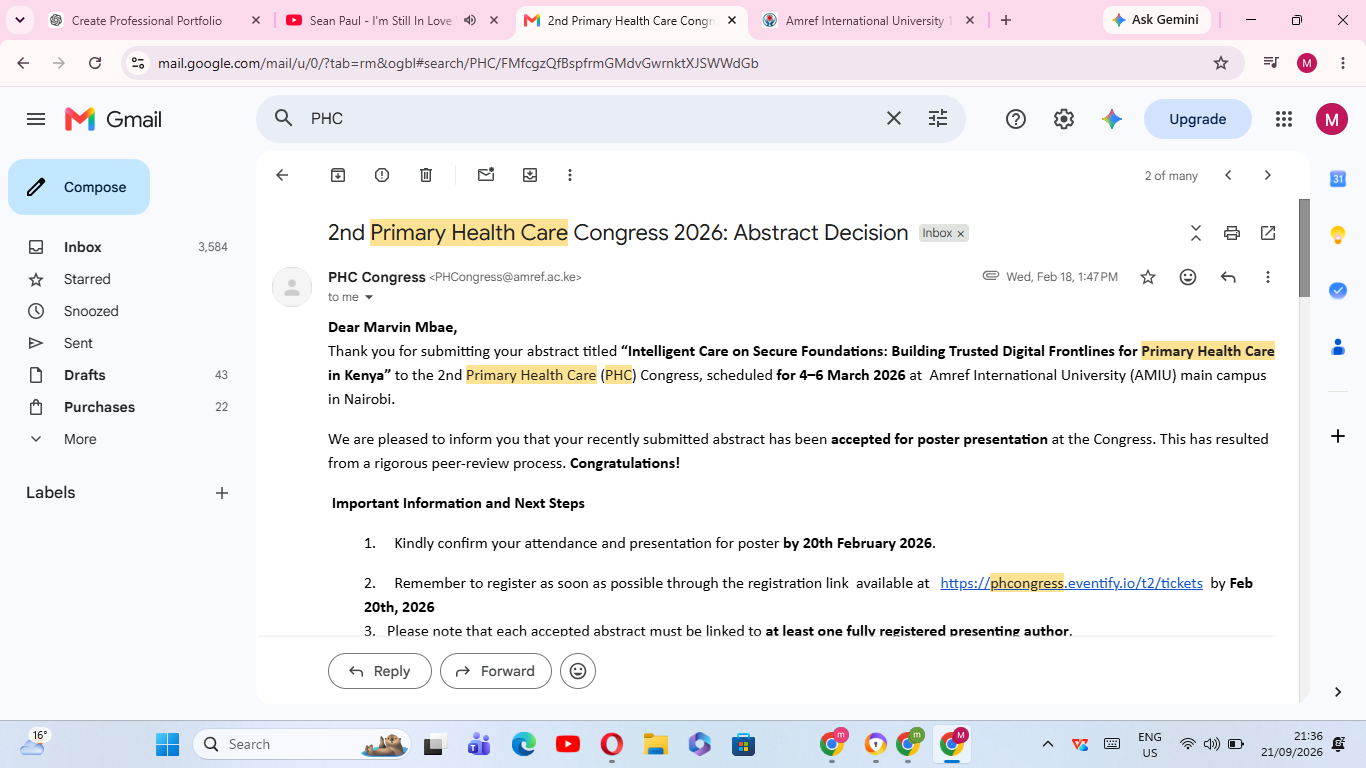Mute the Sean Paul tab audio
Image resolution: width=1366 pixels, height=768 pixels.
click(x=470, y=20)
